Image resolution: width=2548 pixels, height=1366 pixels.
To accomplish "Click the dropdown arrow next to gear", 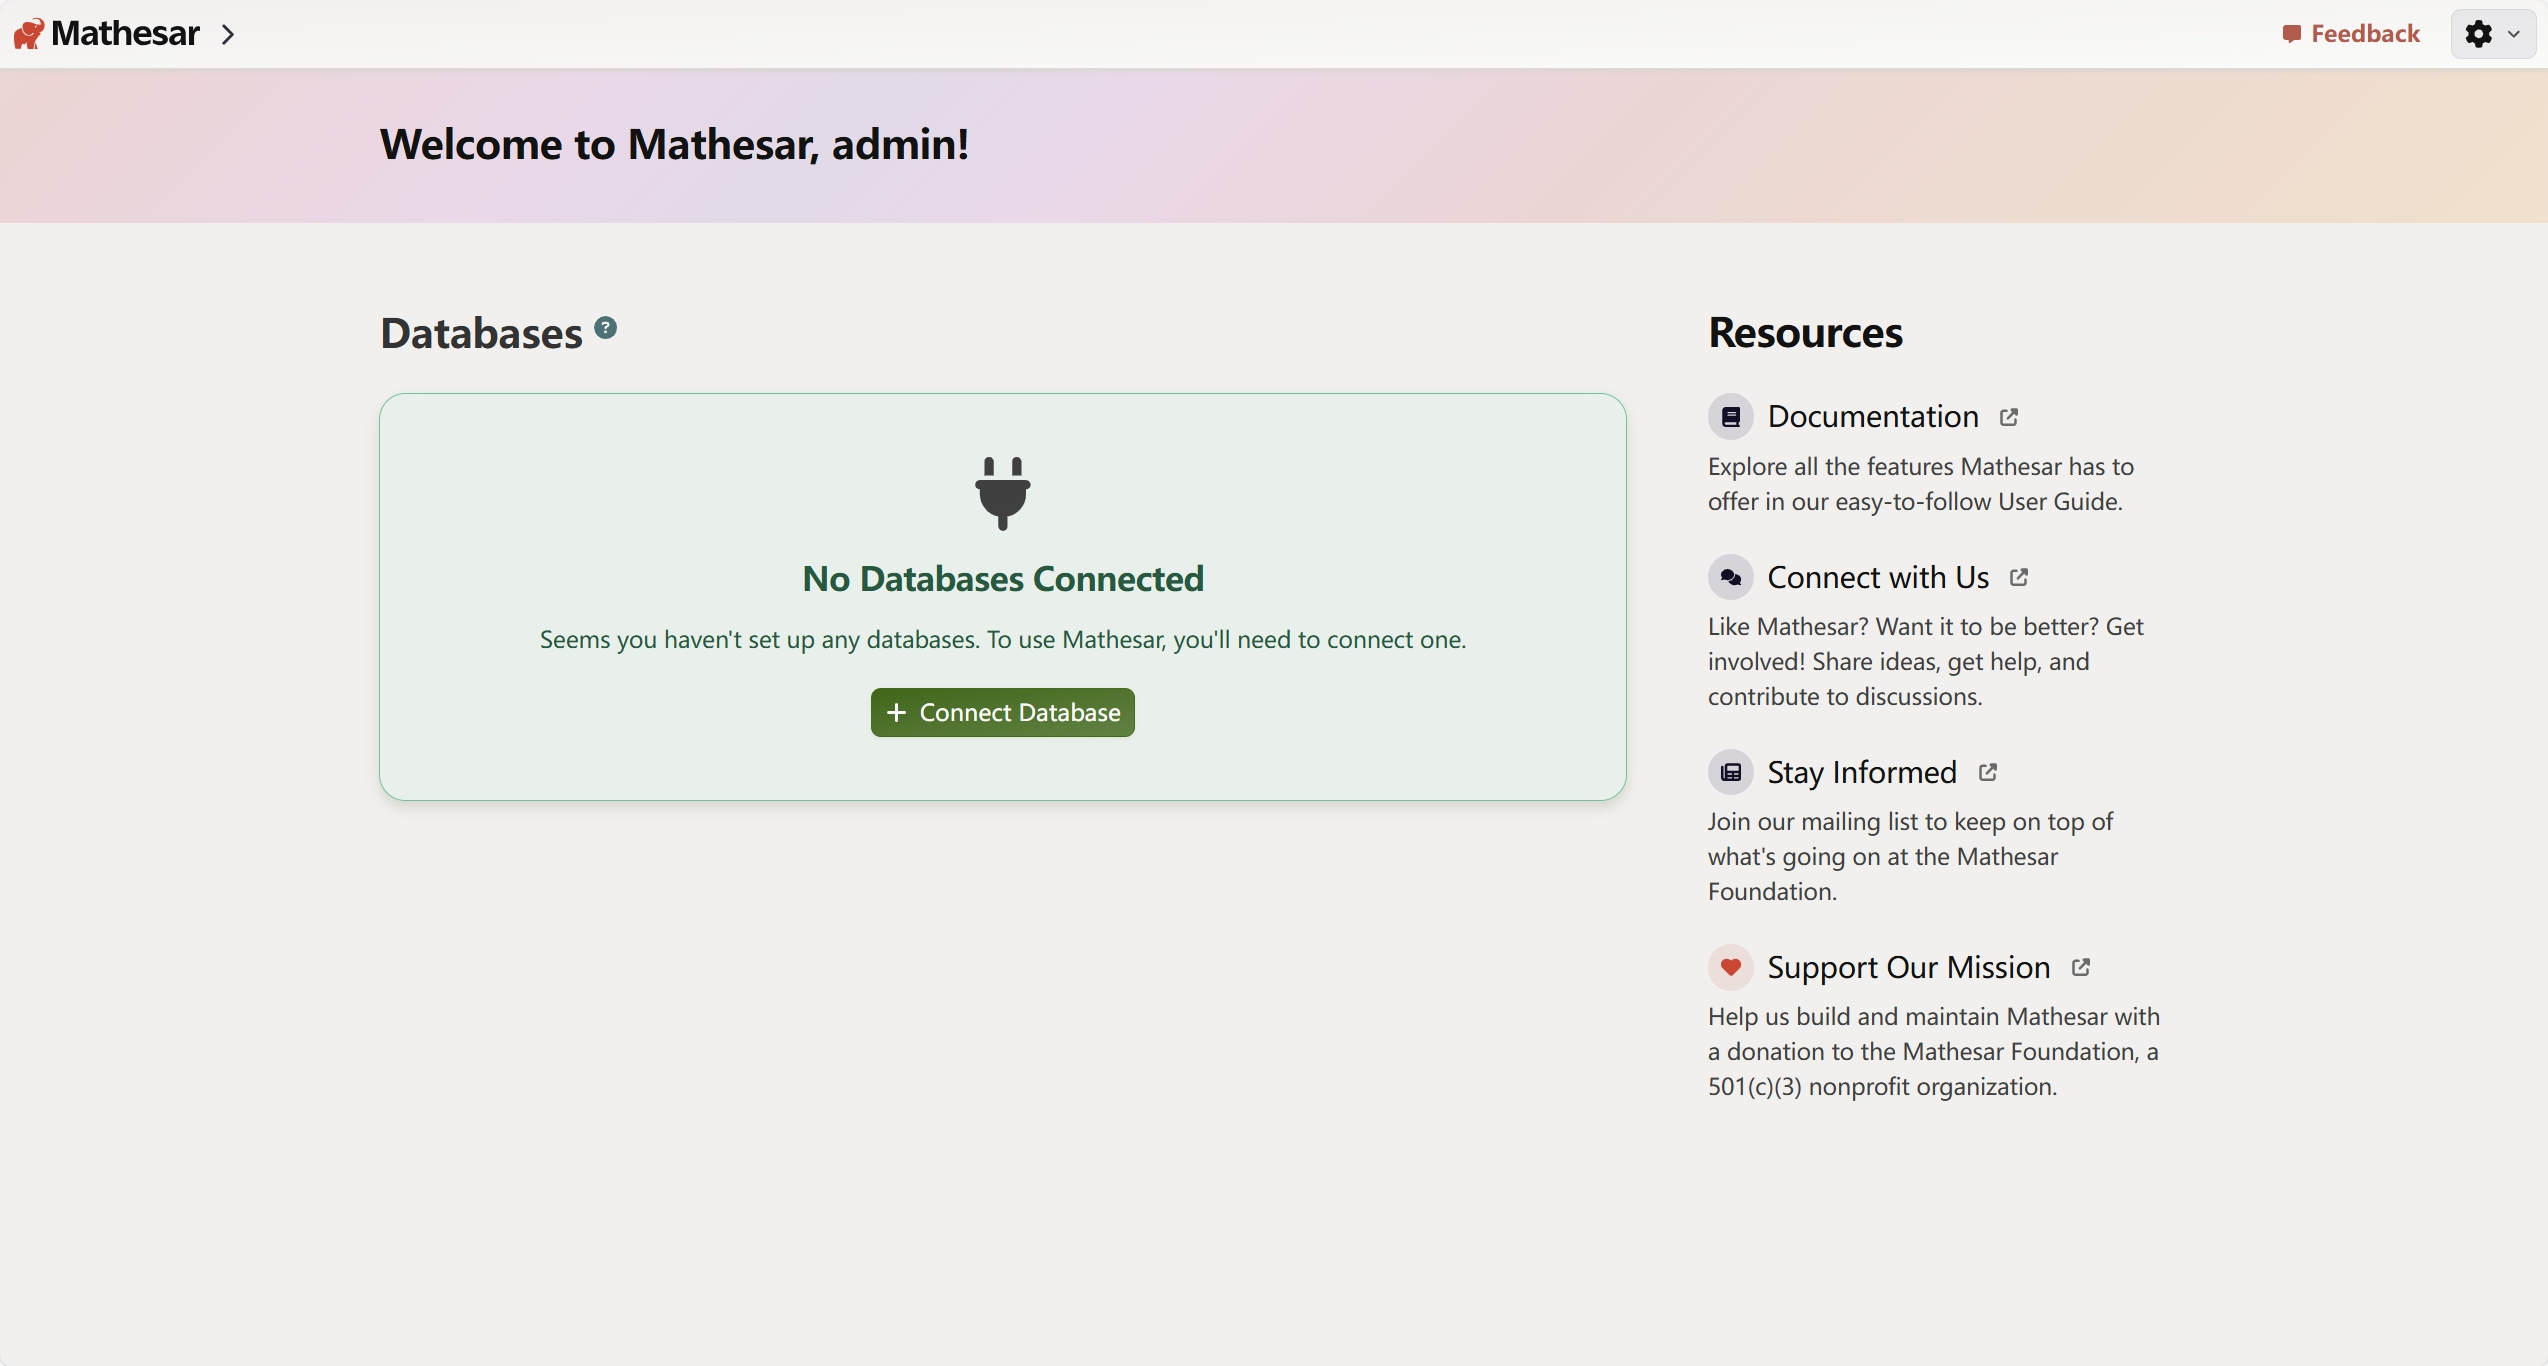I will (2514, 34).
